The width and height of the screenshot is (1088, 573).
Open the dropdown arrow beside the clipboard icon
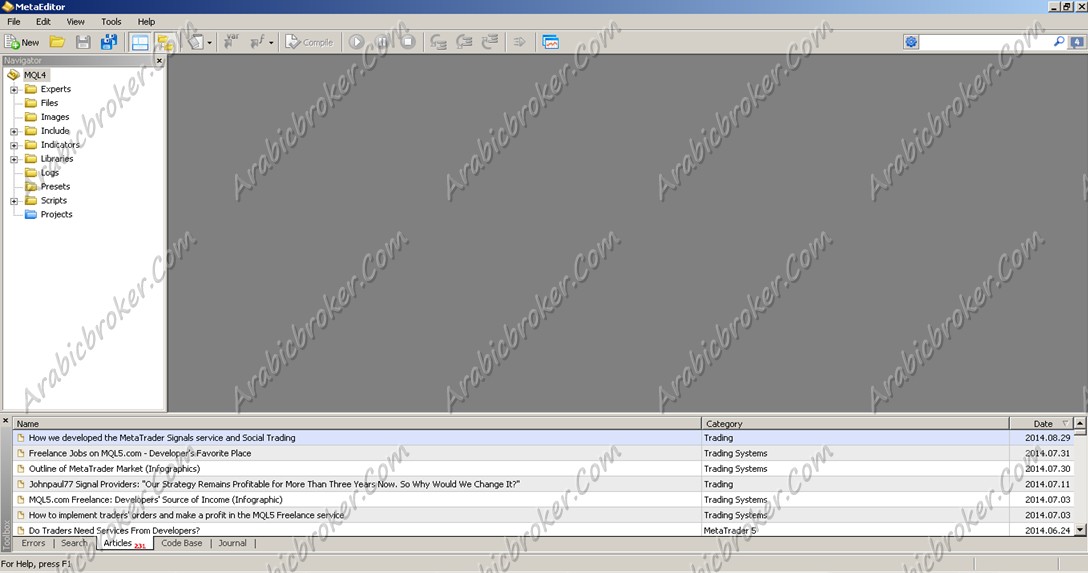coord(210,43)
